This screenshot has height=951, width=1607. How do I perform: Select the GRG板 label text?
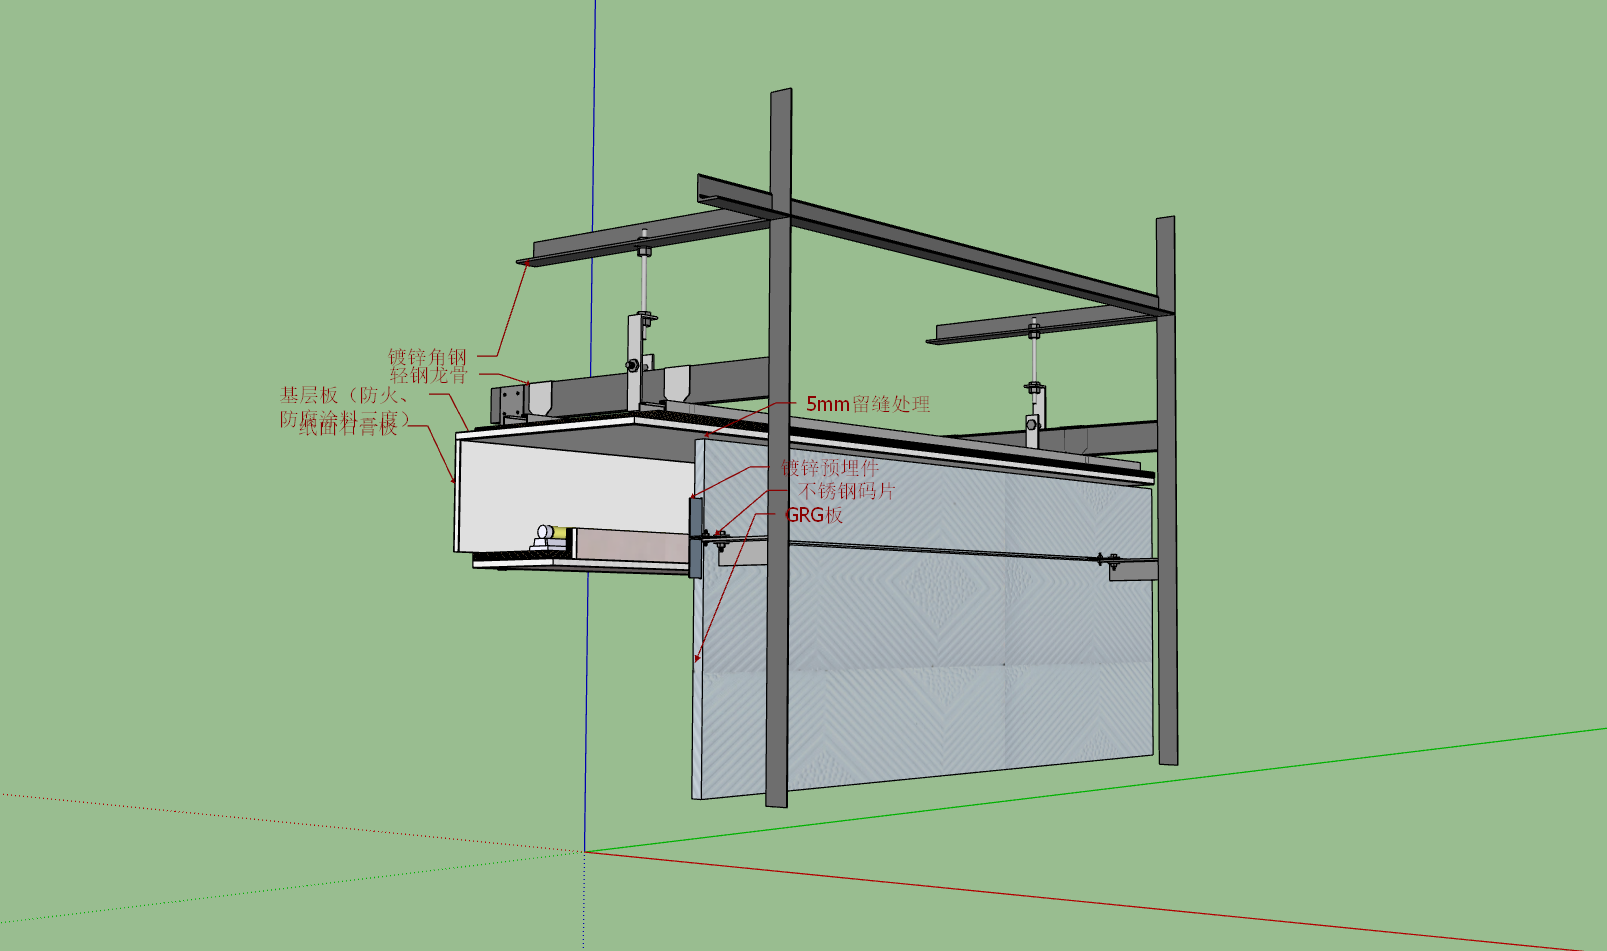tap(814, 515)
